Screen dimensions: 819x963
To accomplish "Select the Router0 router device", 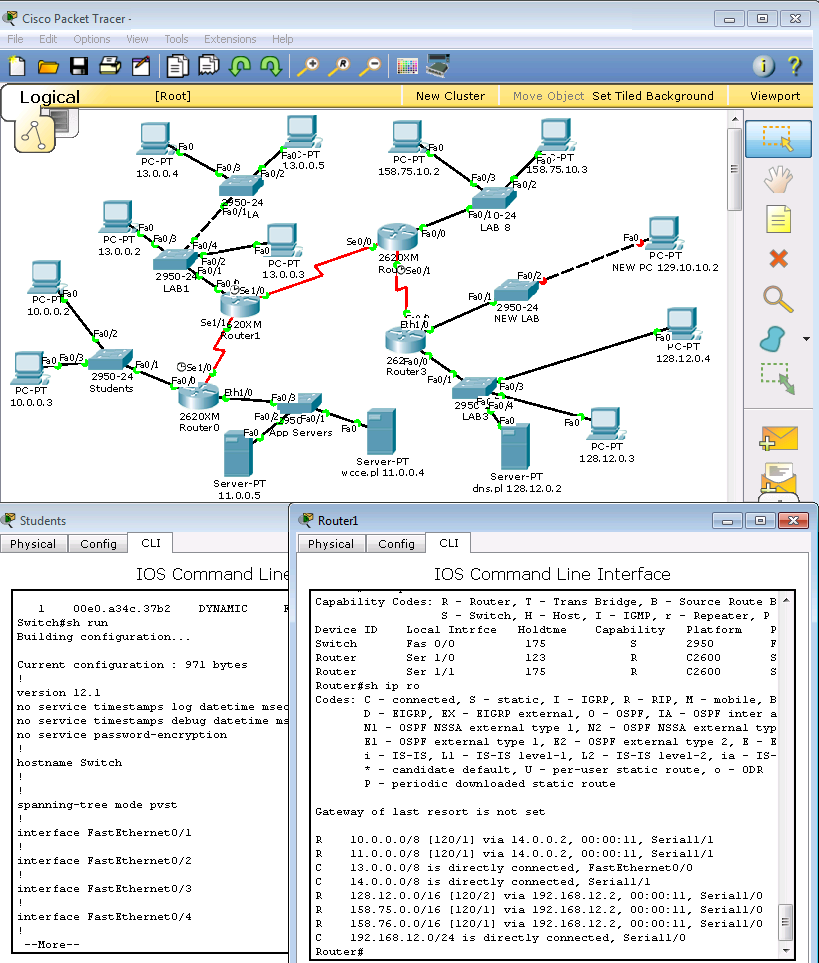I will coord(198,397).
